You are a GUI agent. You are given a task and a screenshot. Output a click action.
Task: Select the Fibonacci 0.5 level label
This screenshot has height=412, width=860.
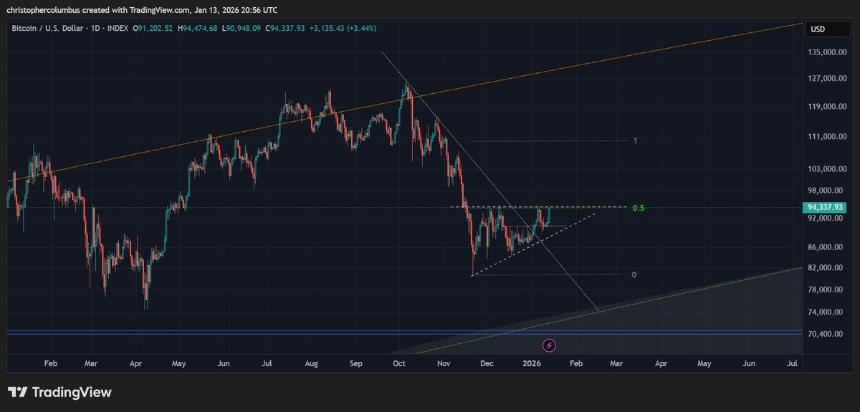coord(636,208)
